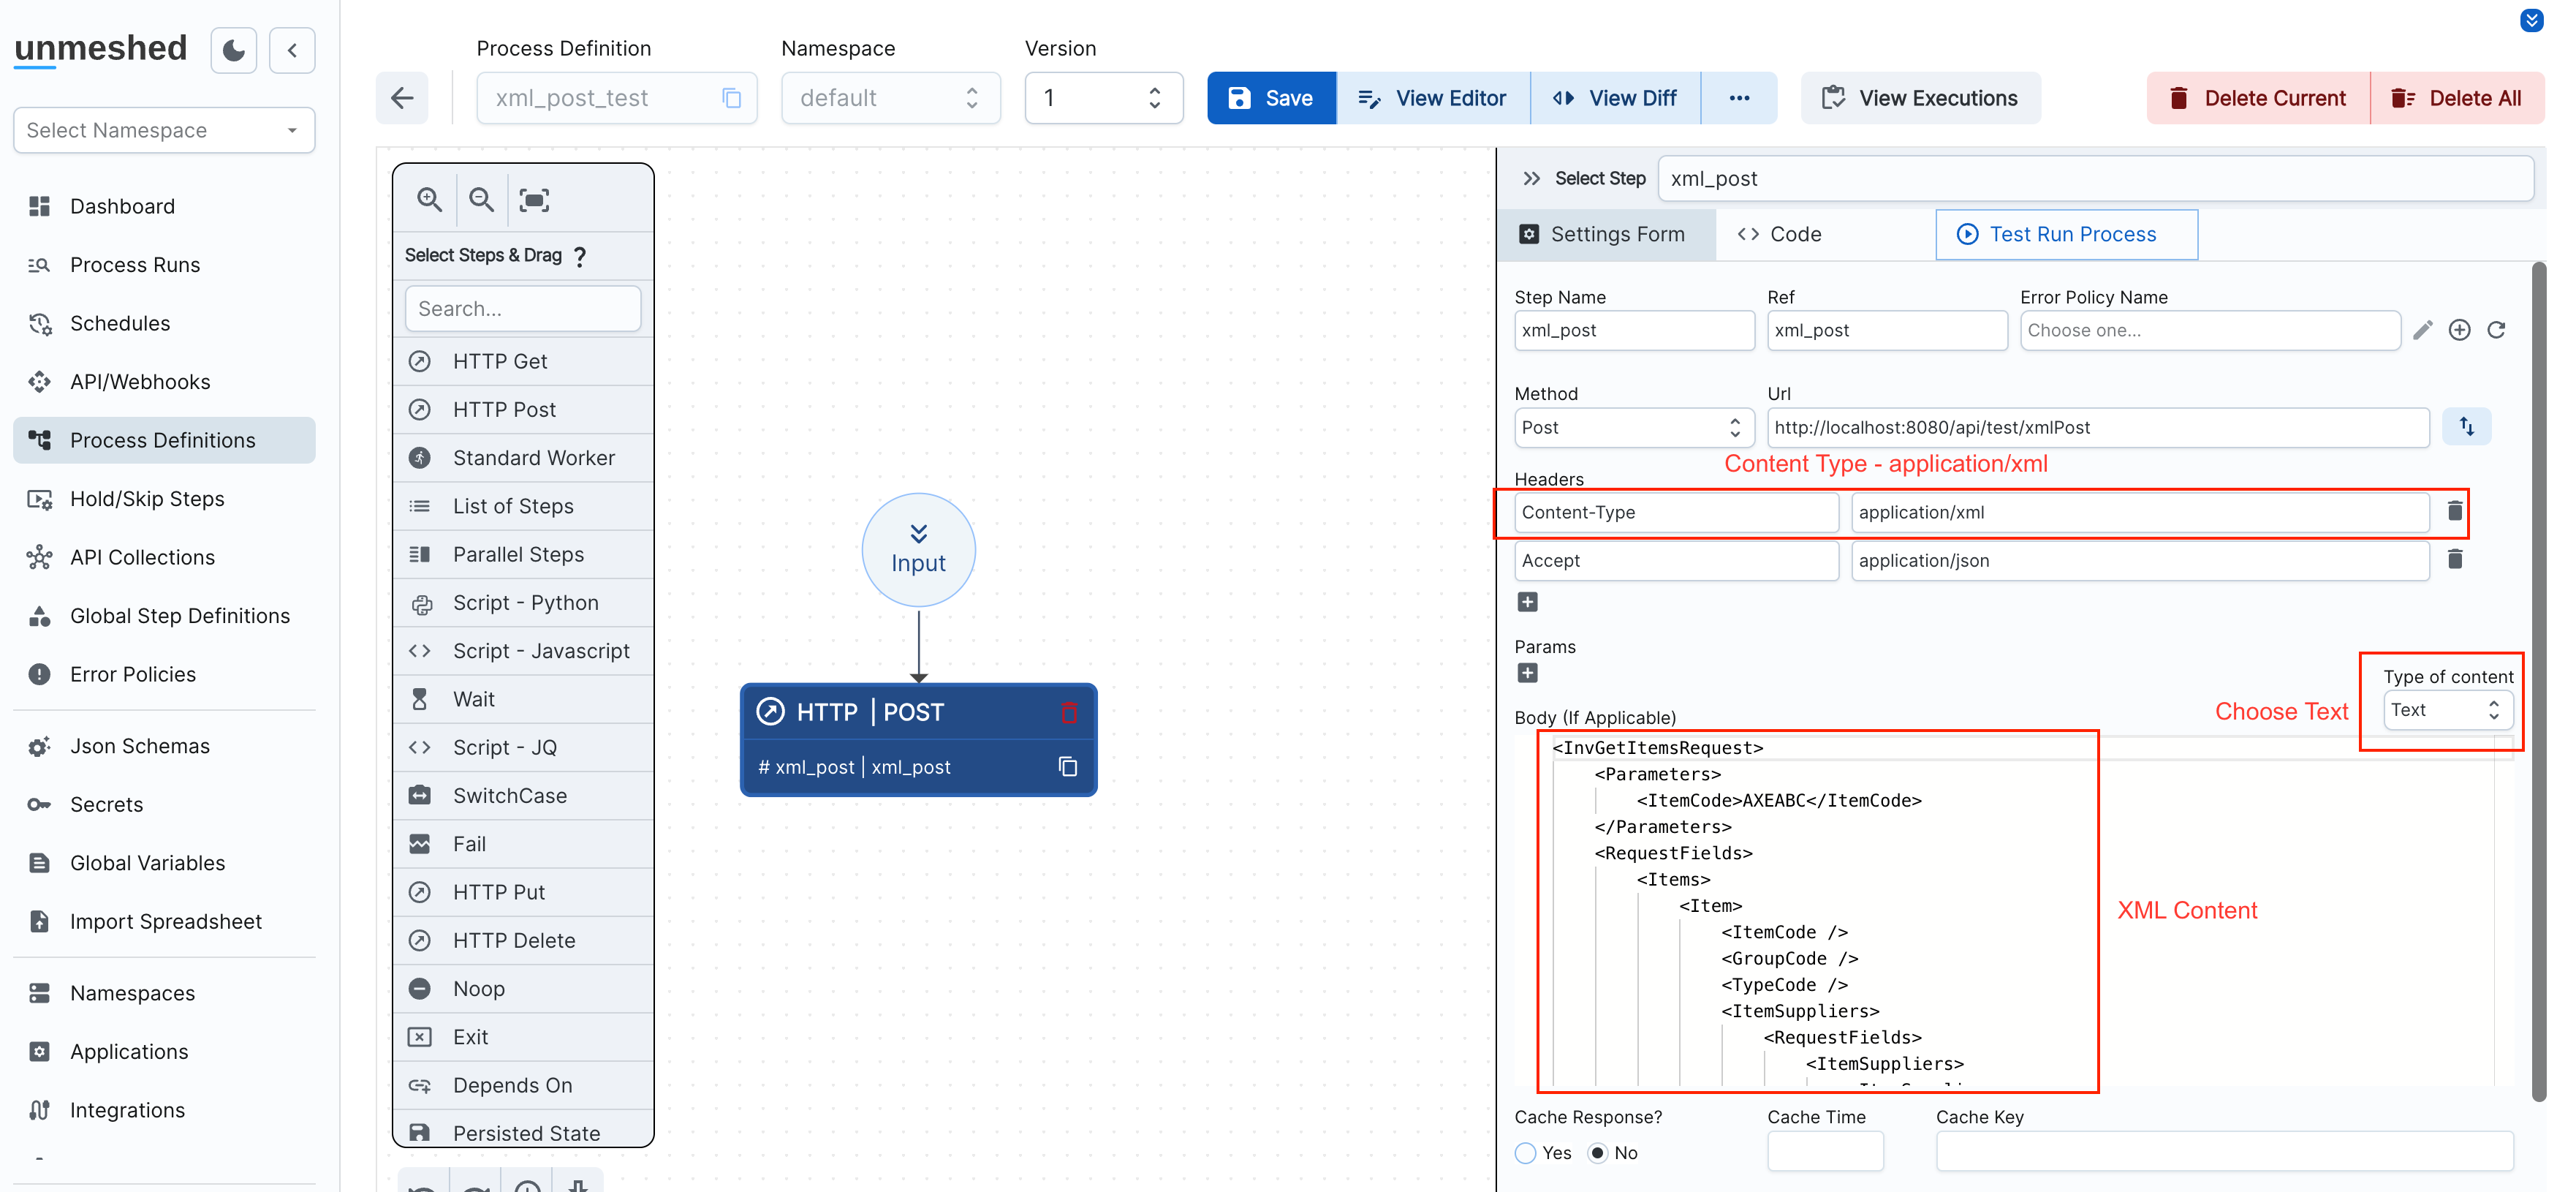Click the Save button
This screenshot has height=1192, width=2576.
1271,98
